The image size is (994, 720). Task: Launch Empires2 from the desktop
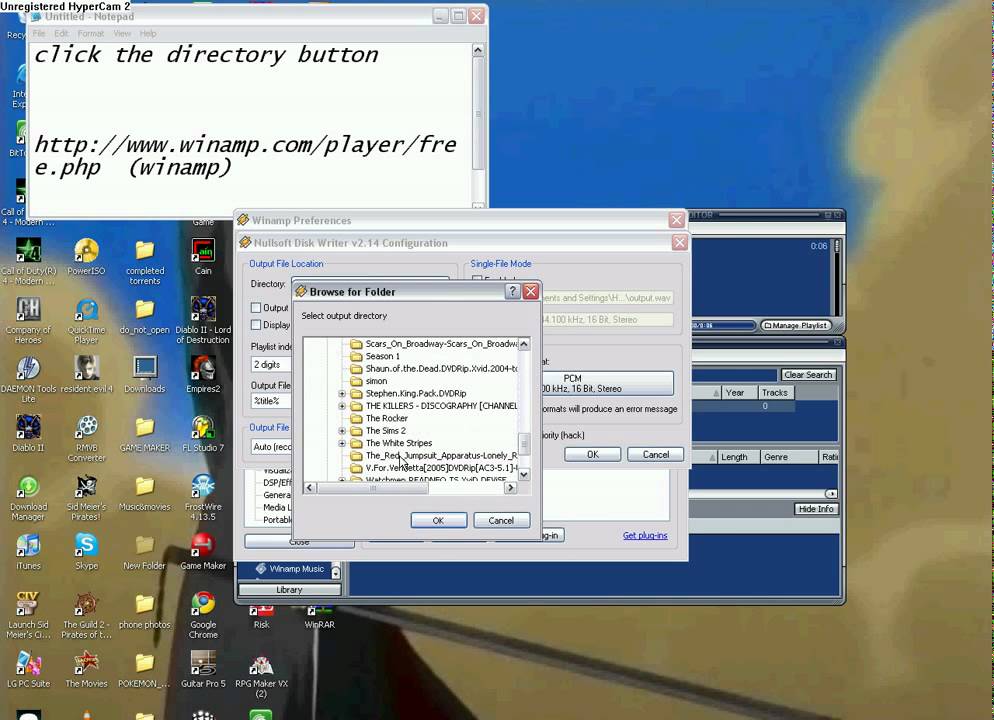point(203,375)
